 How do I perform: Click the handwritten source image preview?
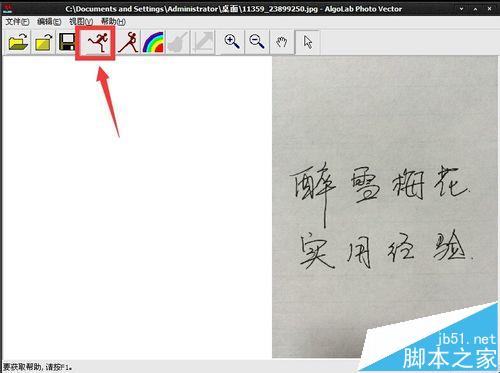[385, 207]
